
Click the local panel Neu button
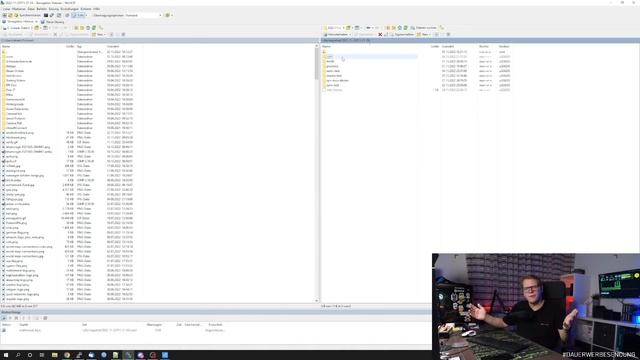click(x=99, y=35)
